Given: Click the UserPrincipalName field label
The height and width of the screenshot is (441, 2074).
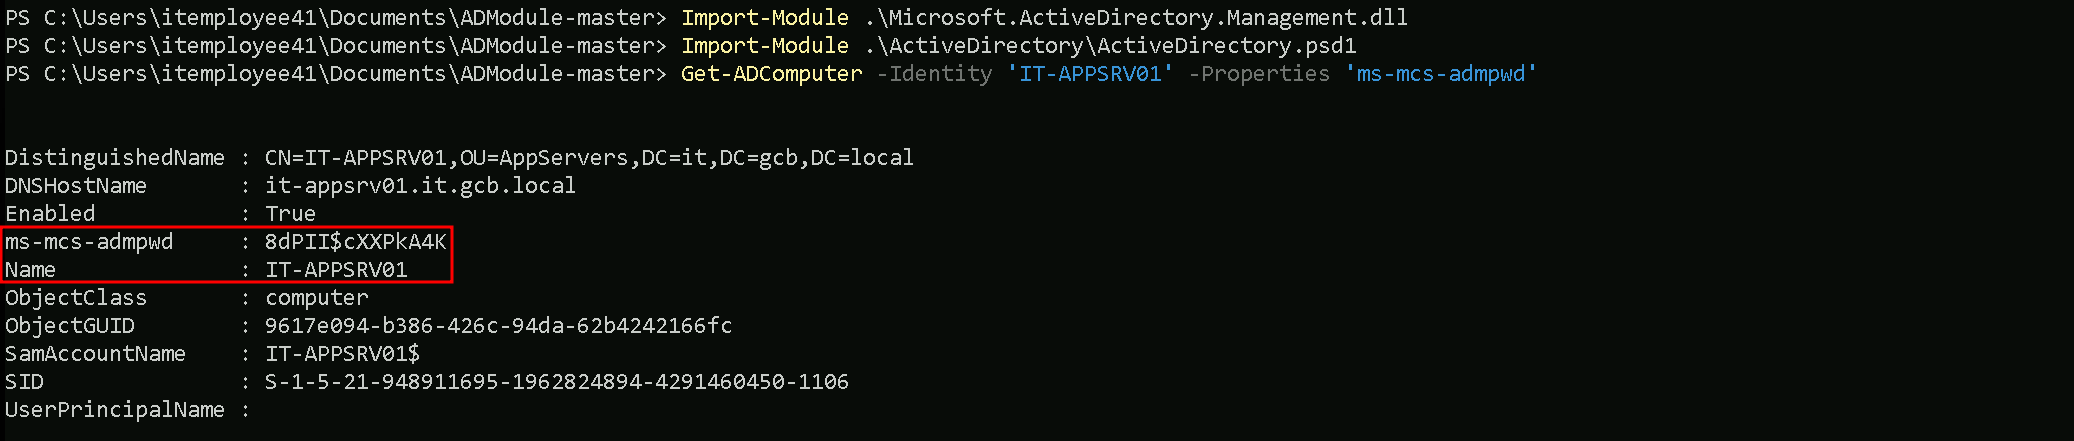Looking at the screenshot, I should point(114,410).
